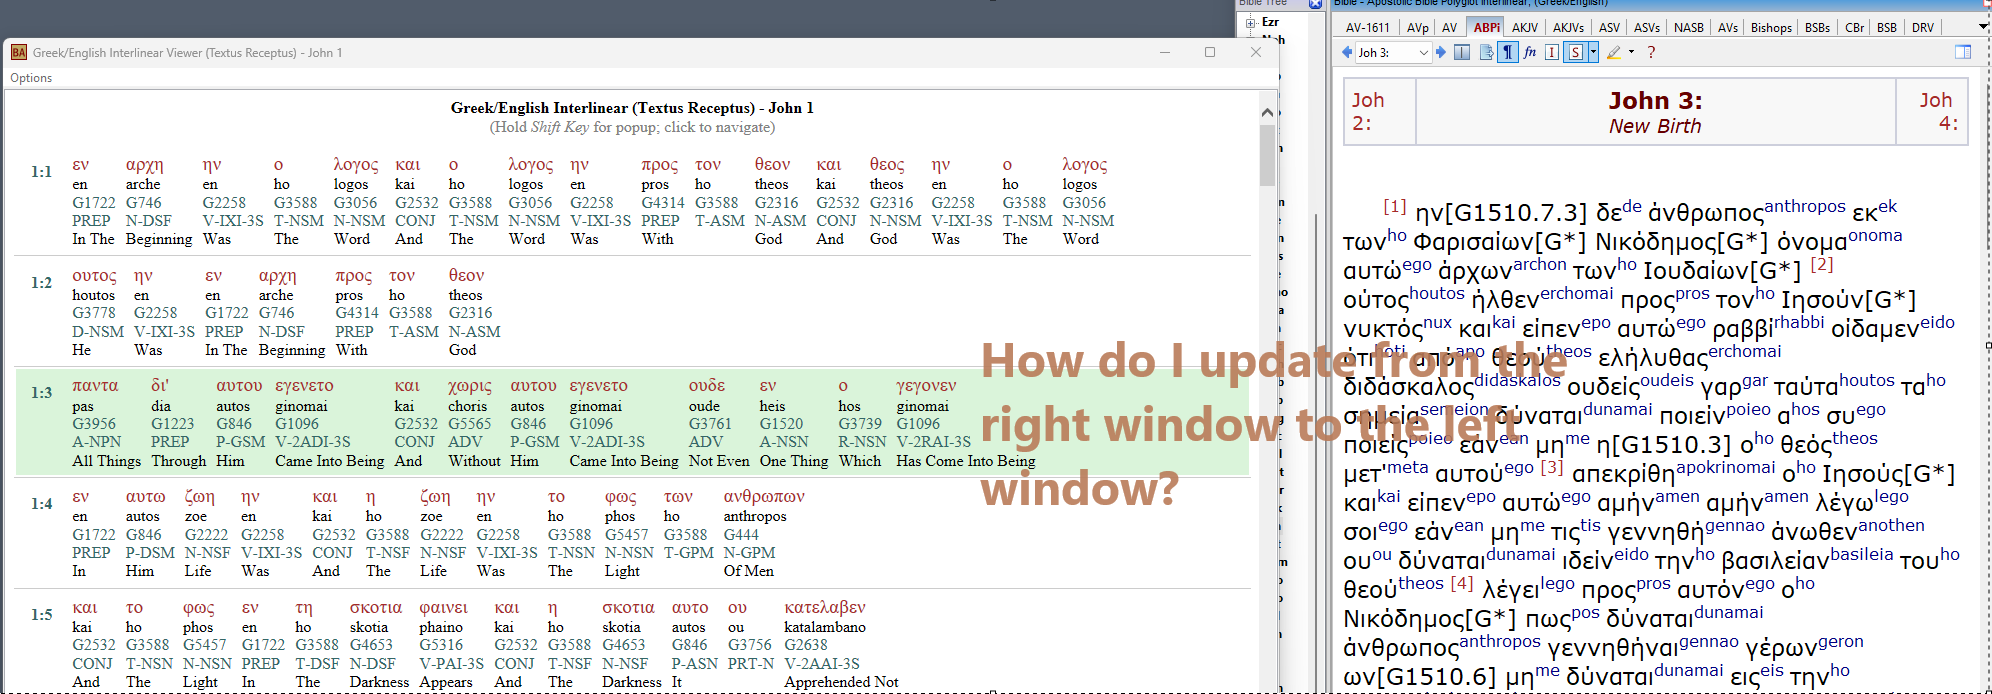Switch to the NASB Bible tab

[x=1689, y=27]
